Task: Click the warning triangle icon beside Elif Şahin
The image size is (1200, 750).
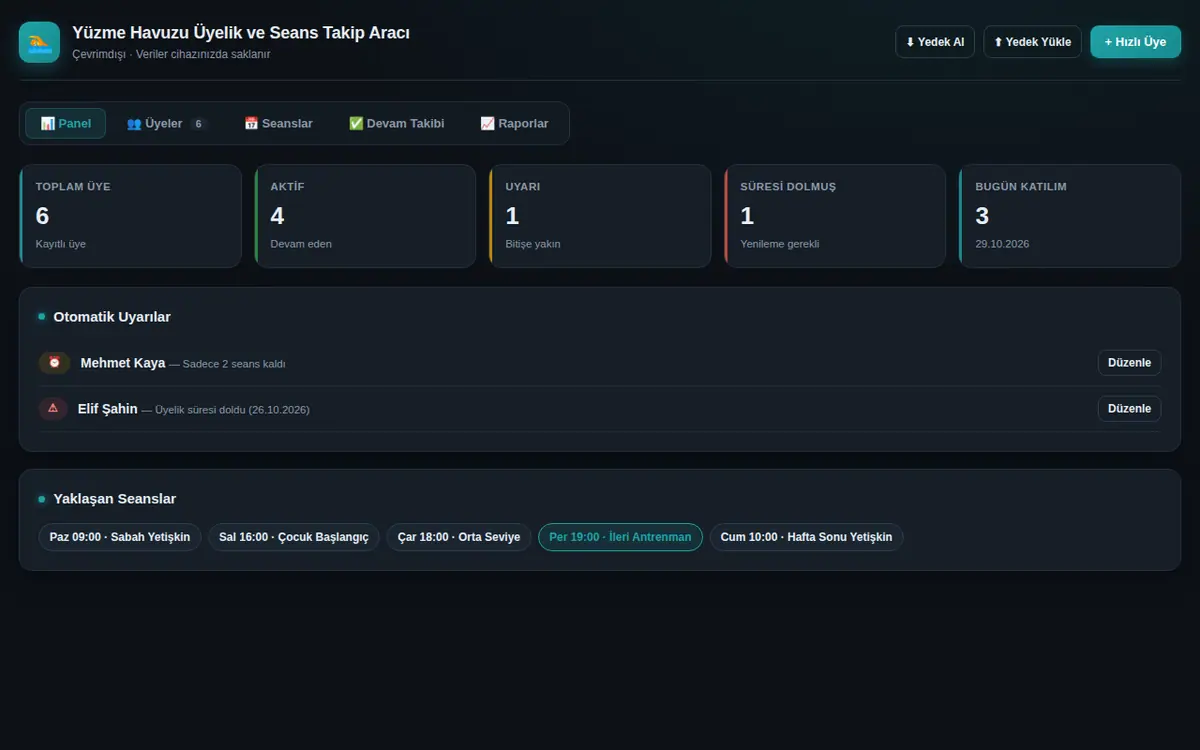Action: (x=53, y=409)
